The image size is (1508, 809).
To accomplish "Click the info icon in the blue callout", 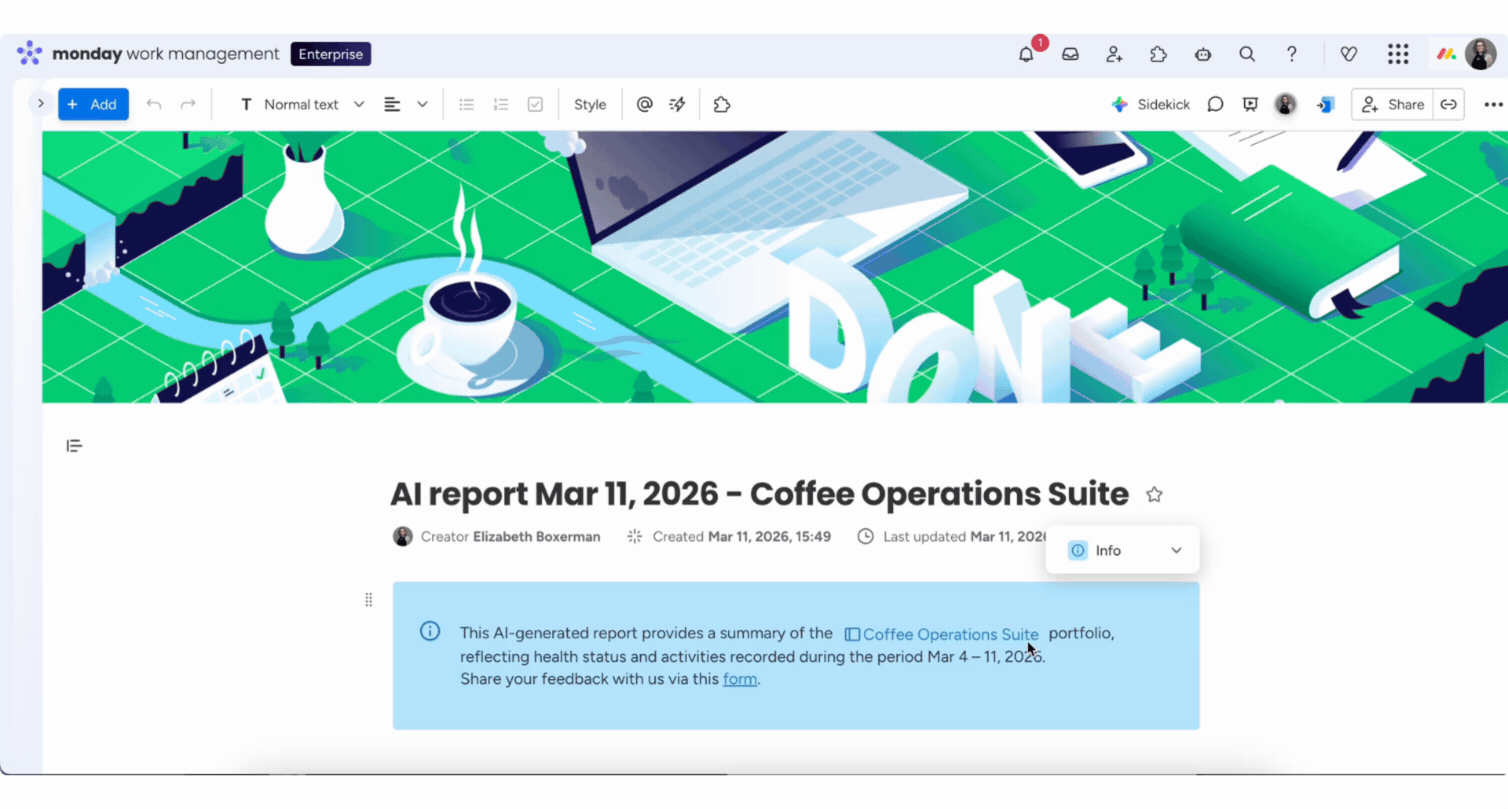I will (x=430, y=631).
